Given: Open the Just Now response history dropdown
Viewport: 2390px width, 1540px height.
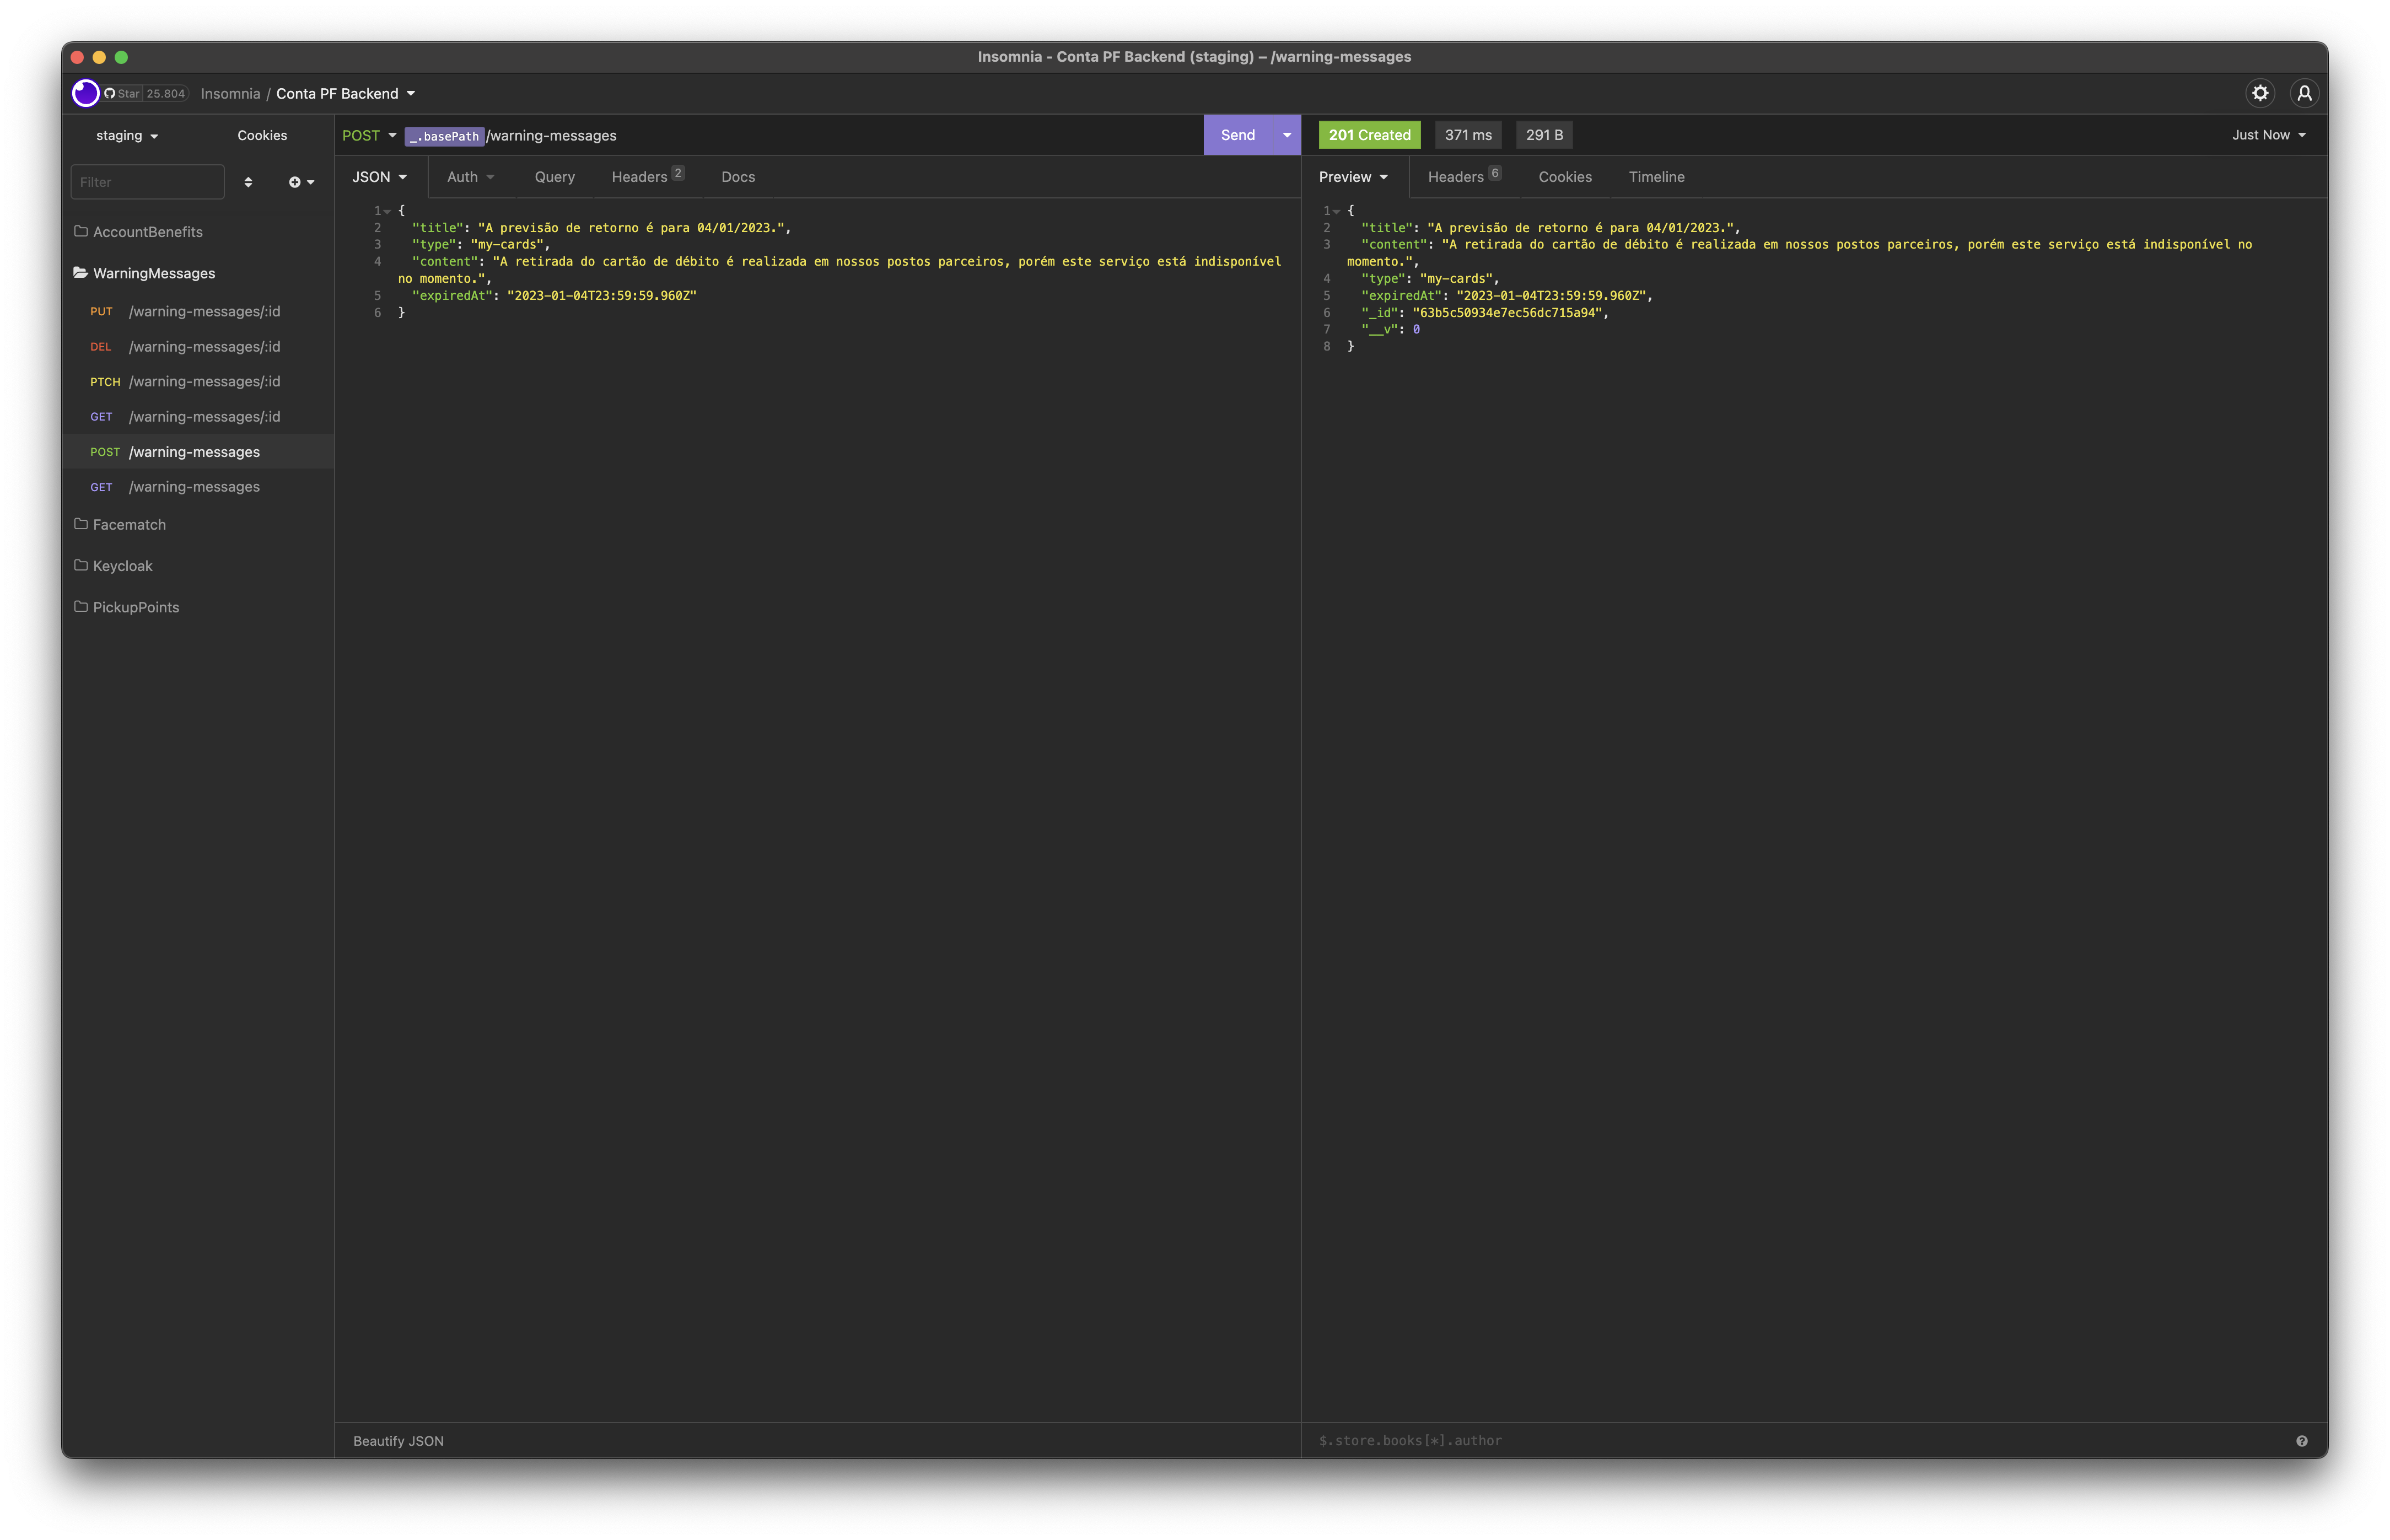Looking at the screenshot, I should 2269,135.
